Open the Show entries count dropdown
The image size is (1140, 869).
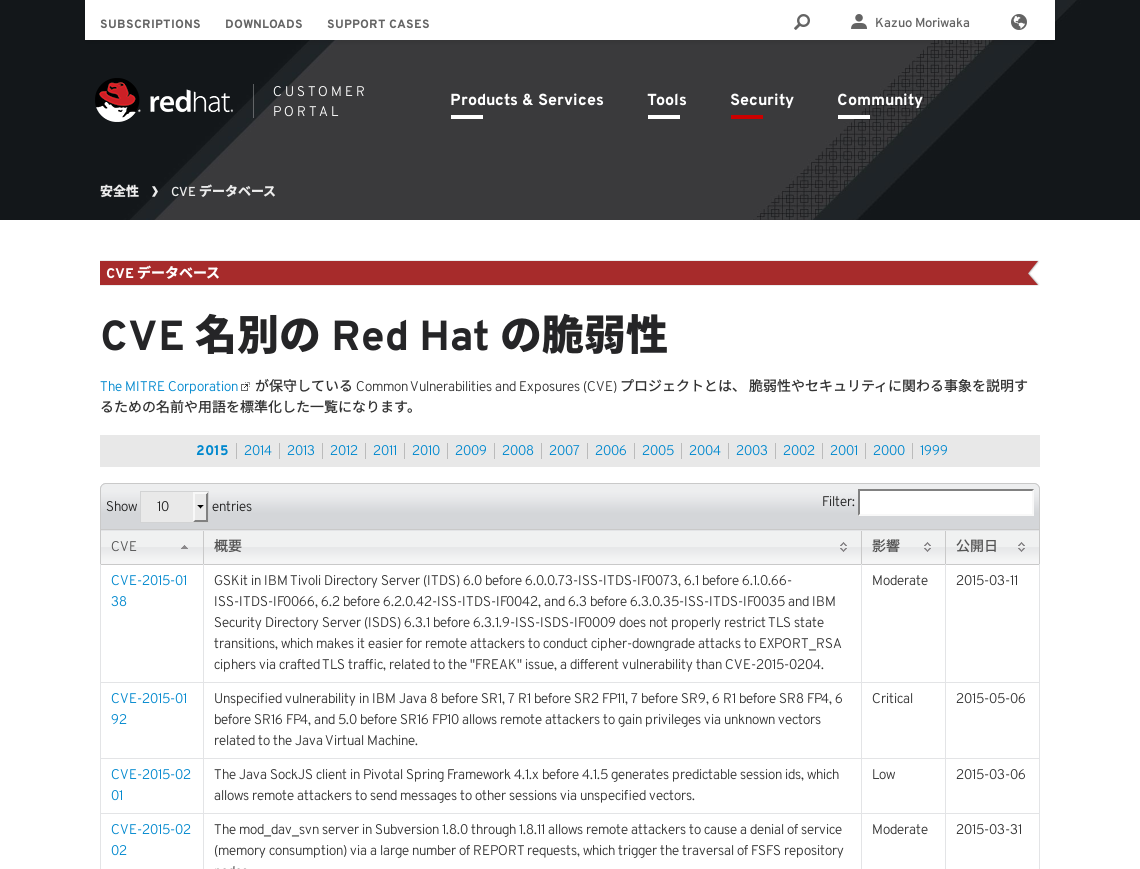click(174, 506)
